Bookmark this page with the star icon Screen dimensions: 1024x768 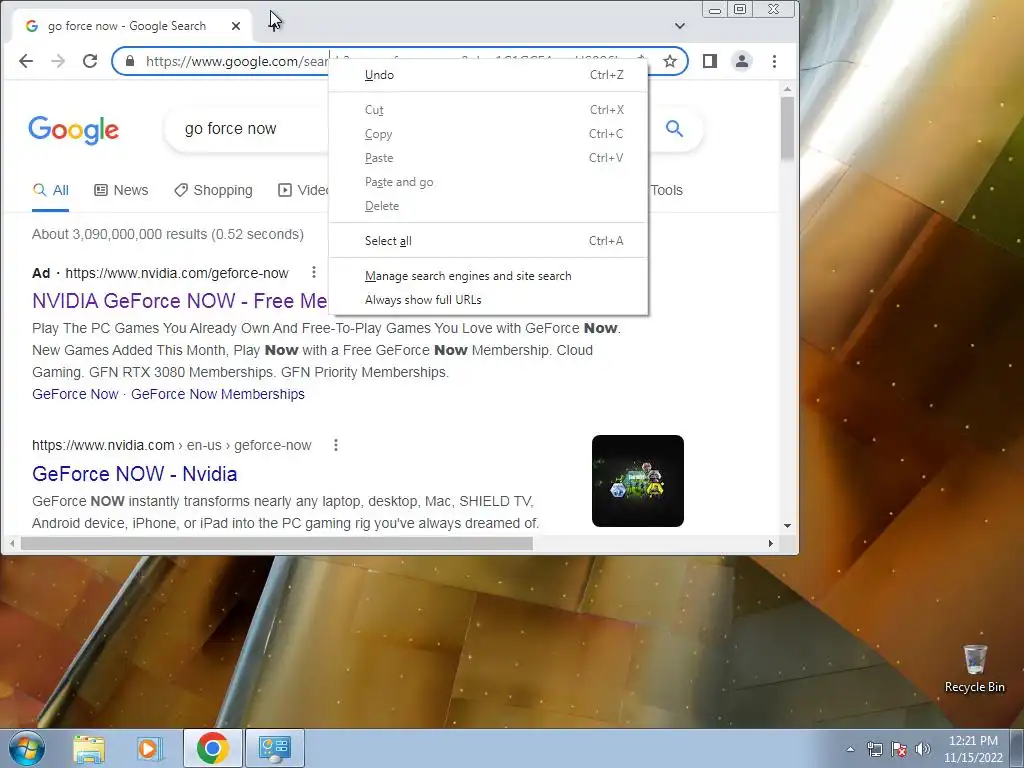(669, 61)
